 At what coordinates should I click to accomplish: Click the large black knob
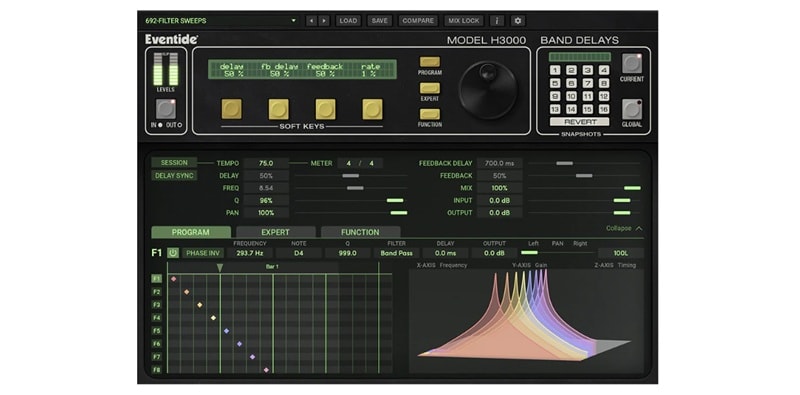click(x=488, y=90)
